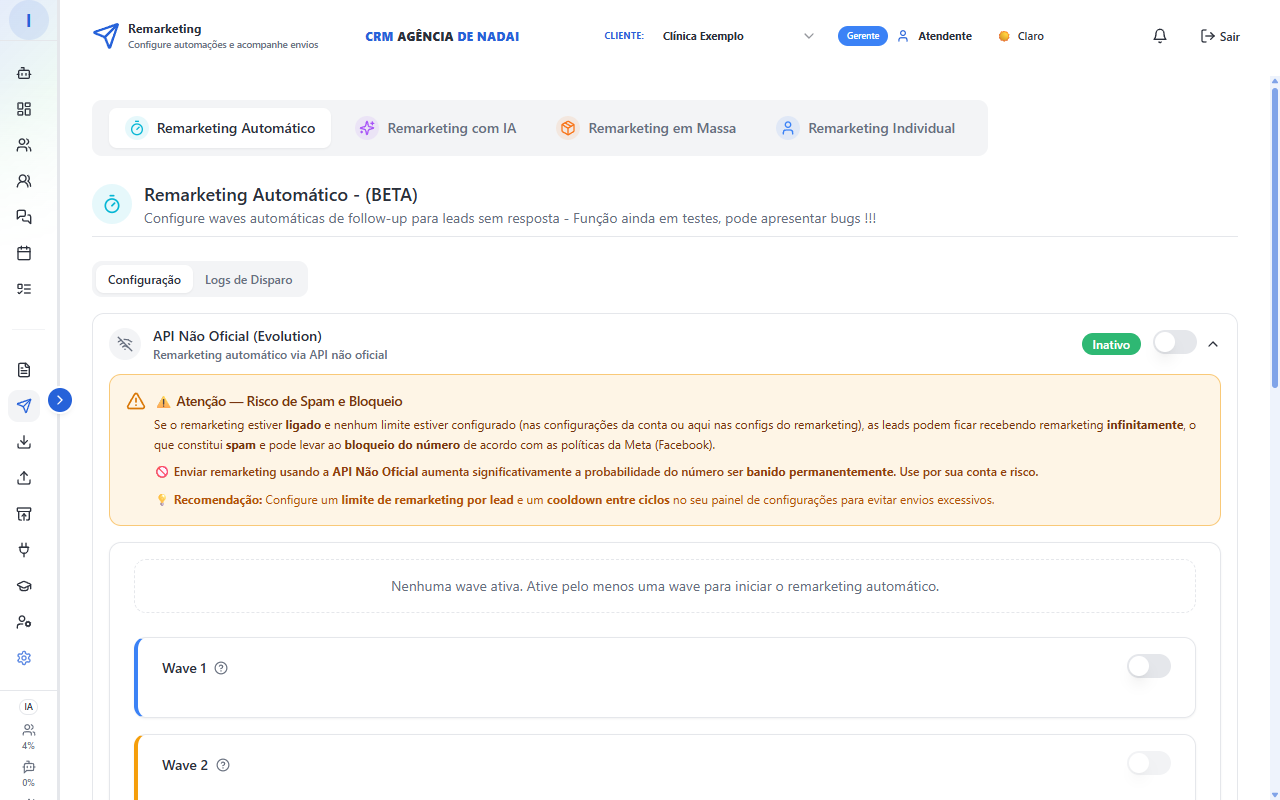Screen dimensions: 1280x800
Task: Enable the Wave 1 switch
Action: coord(1149,666)
